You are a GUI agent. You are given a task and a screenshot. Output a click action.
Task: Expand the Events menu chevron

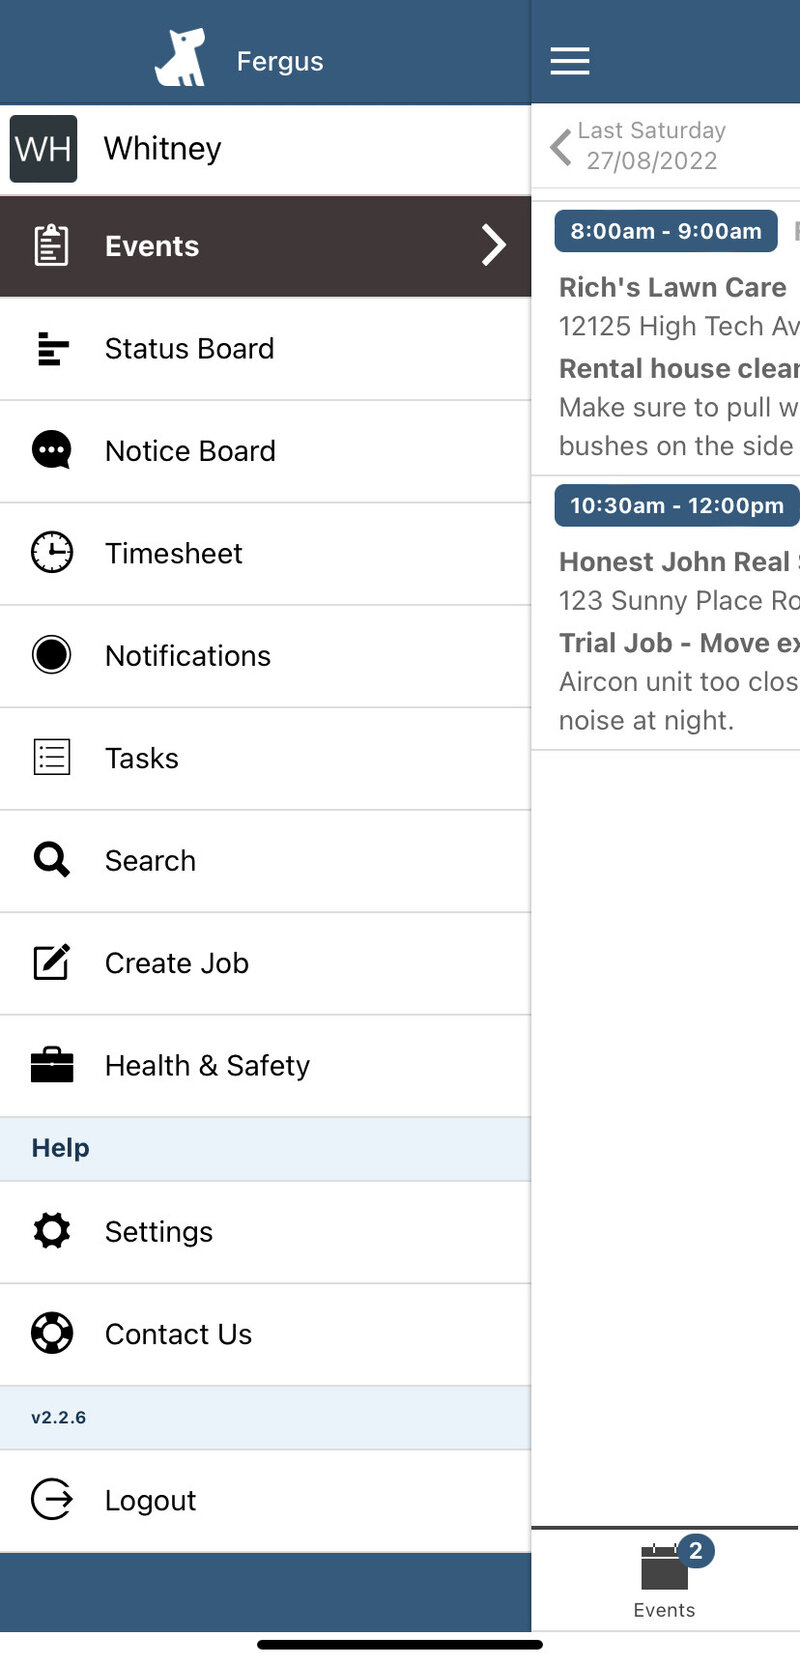tap(494, 245)
